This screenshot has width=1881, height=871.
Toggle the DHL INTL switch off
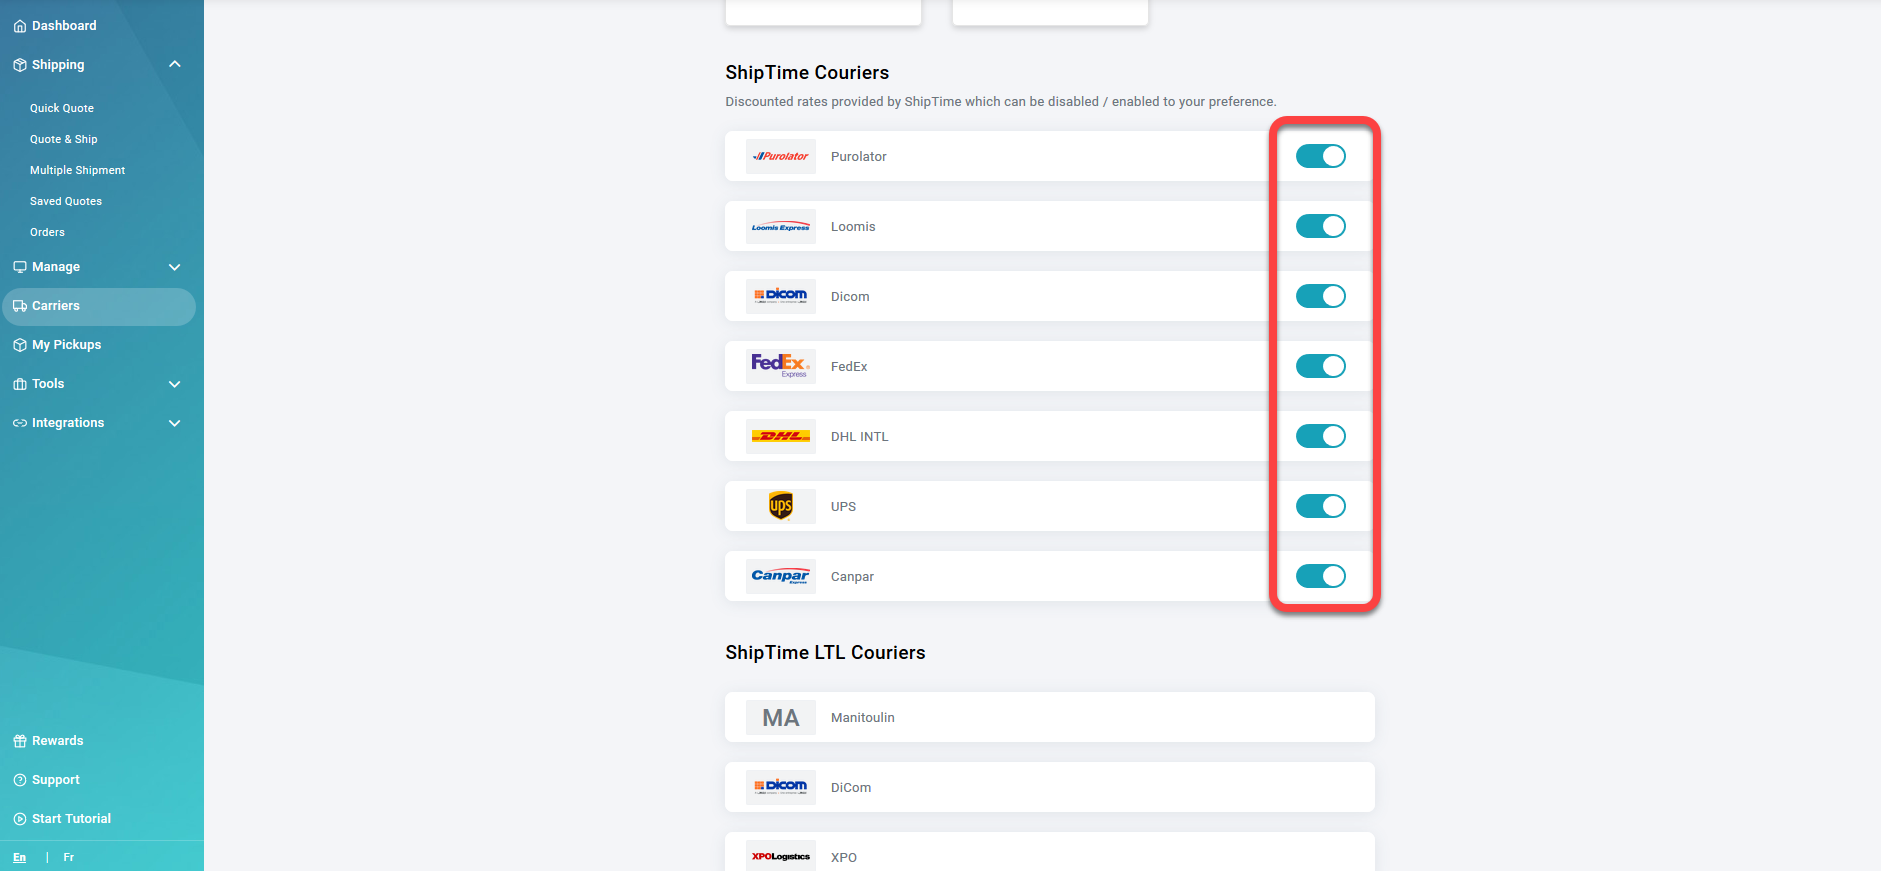tap(1321, 436)
